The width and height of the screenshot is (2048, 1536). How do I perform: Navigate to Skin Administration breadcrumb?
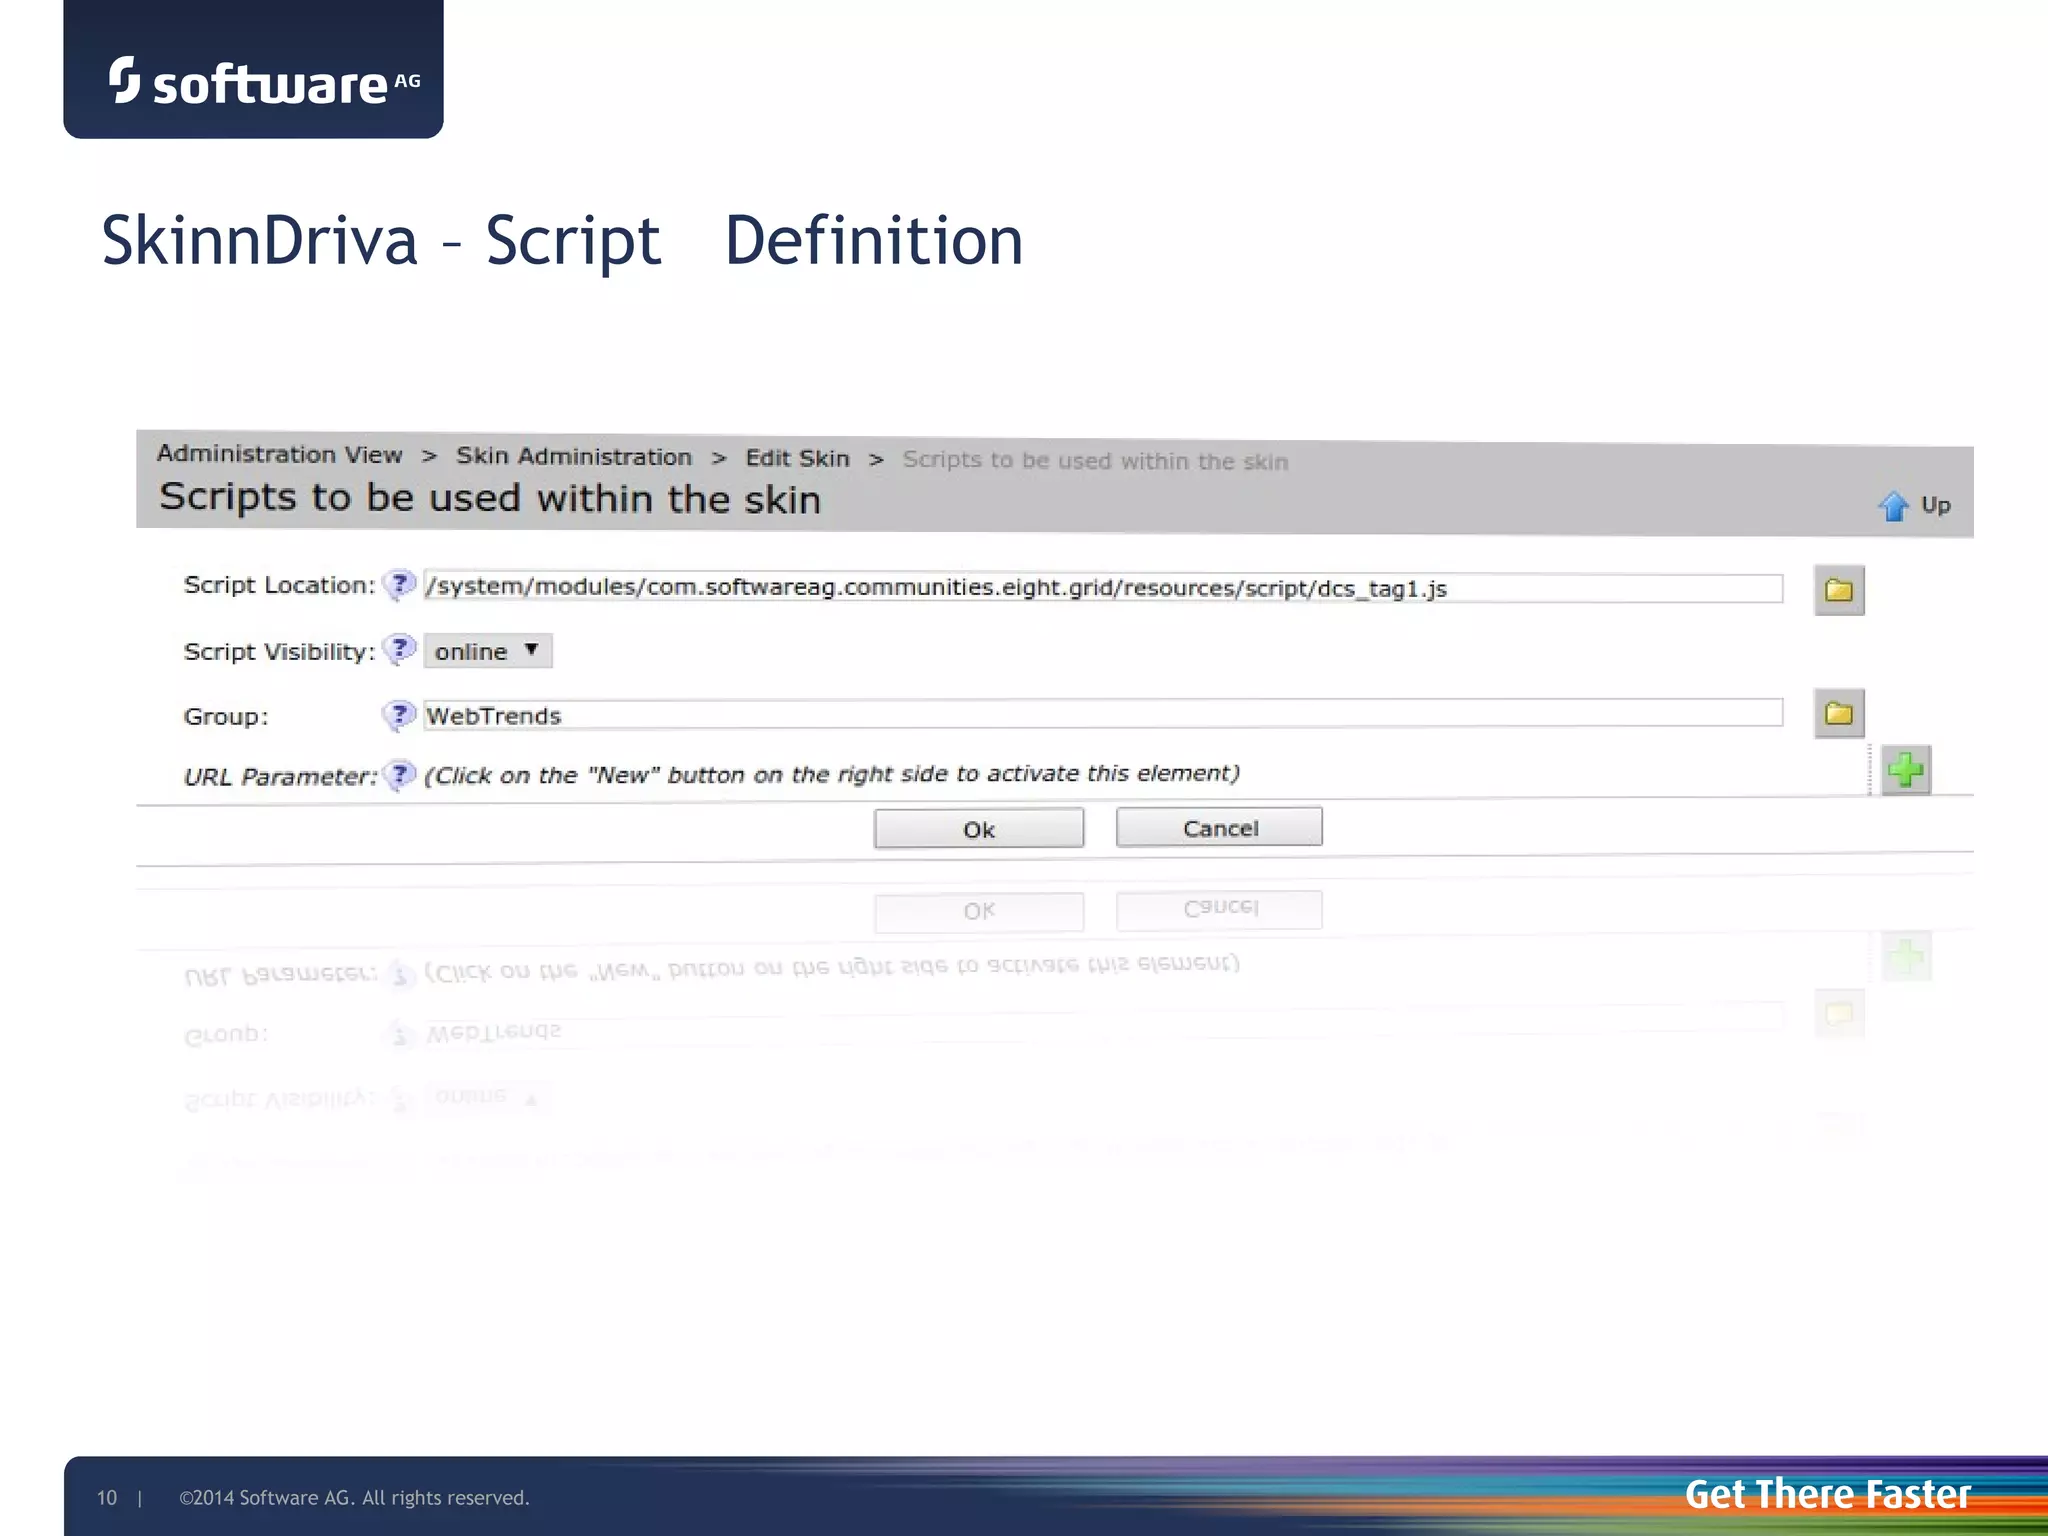(x=573, y=456)
